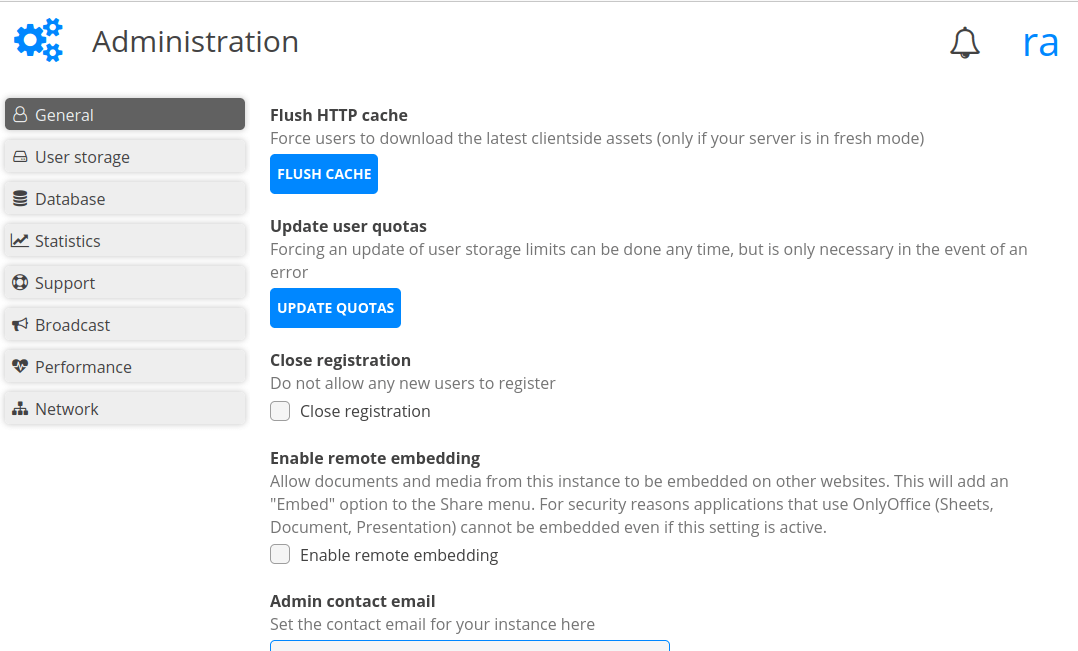Screen dimensions: 1078x651
Task: Switch to the Database section
Action: tap(70, 198)
